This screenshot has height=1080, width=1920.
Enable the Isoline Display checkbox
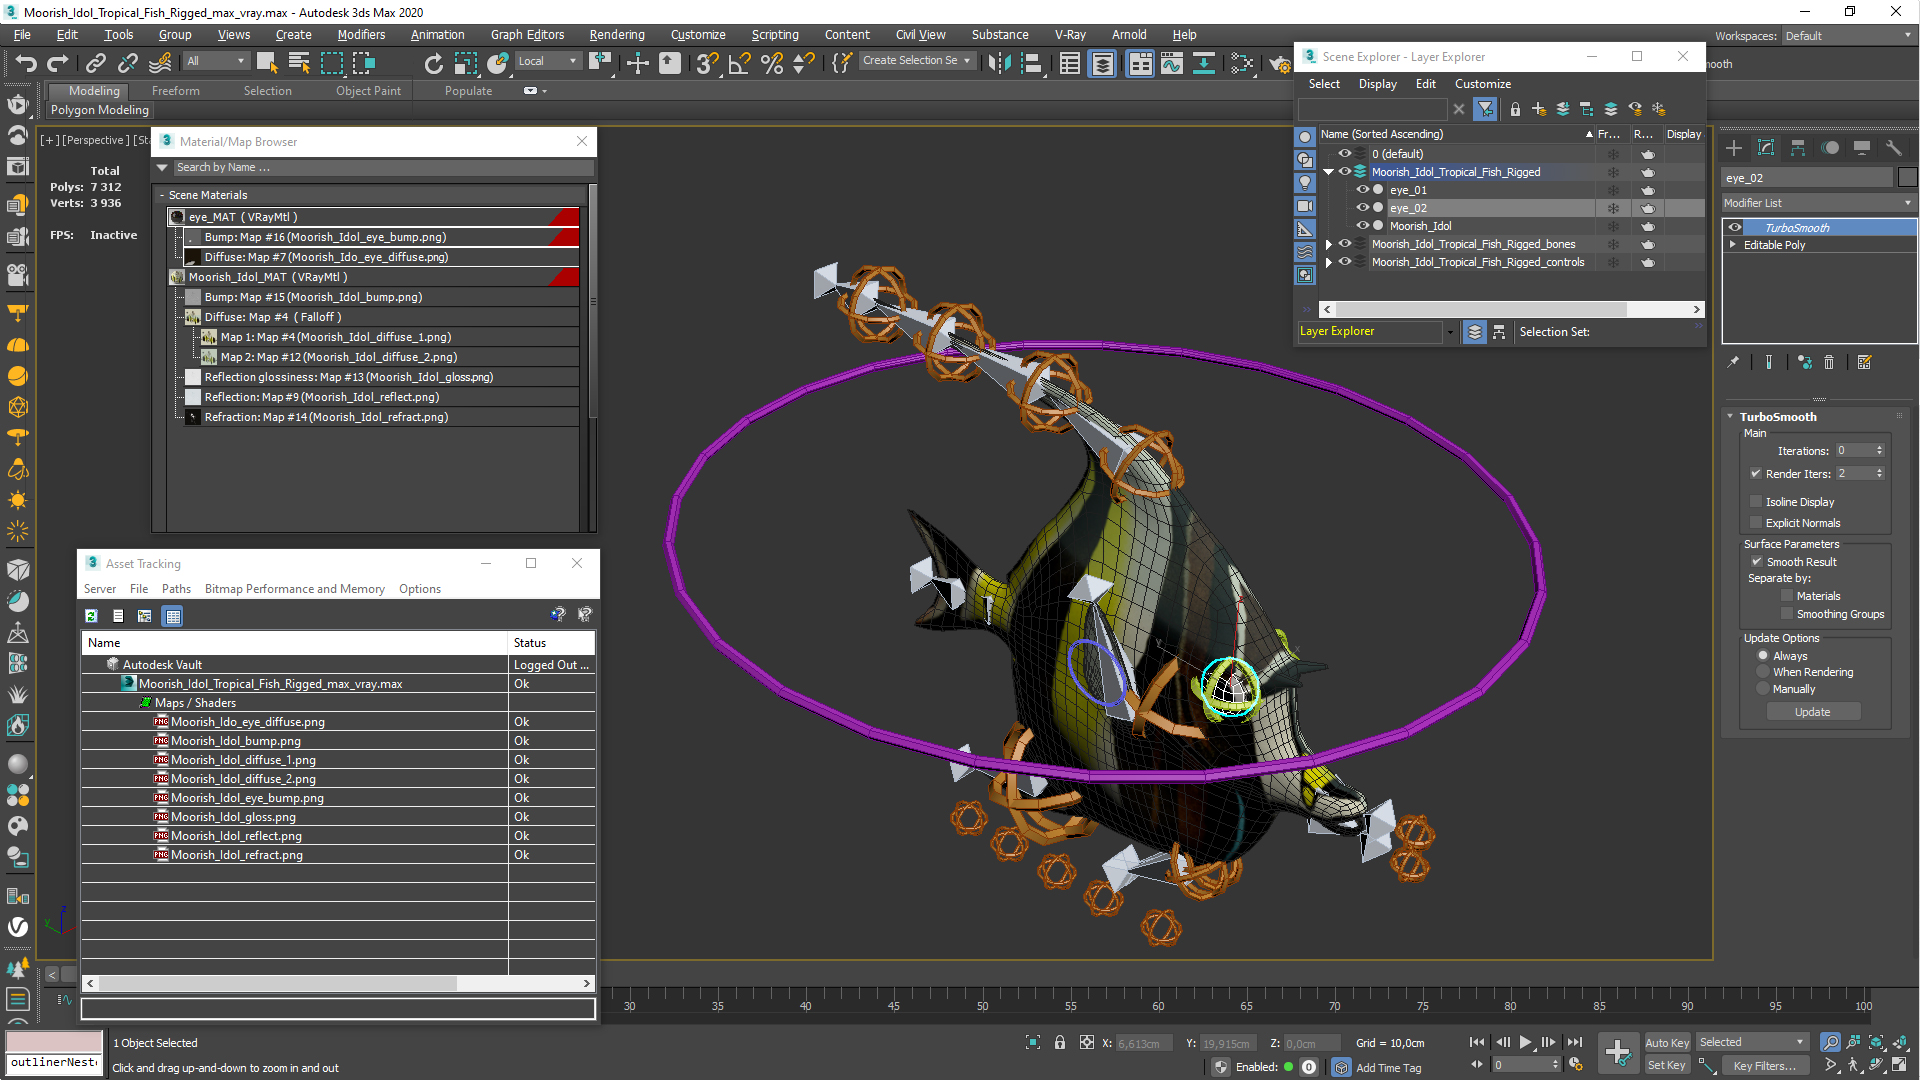pos(1756,502)
